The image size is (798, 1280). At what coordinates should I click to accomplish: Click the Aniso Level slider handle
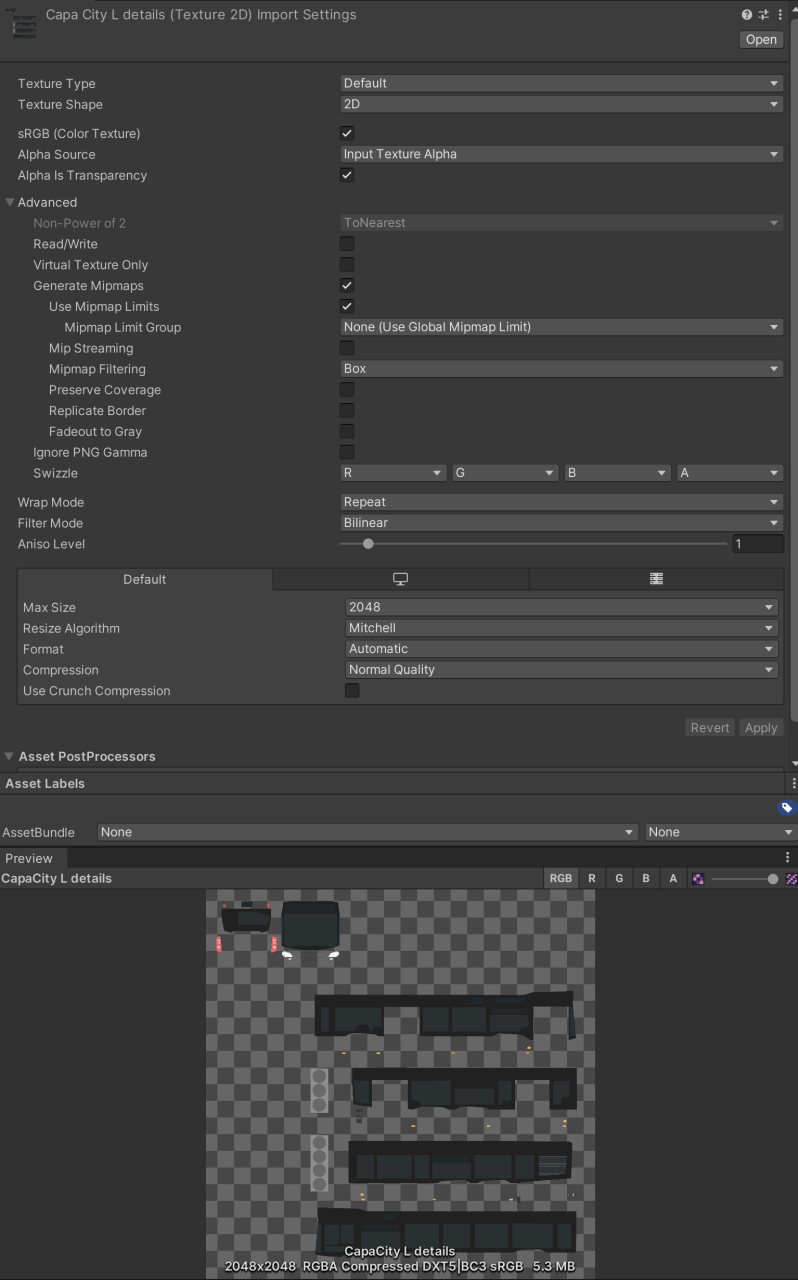pyautogui.click(x=368, y=544)
